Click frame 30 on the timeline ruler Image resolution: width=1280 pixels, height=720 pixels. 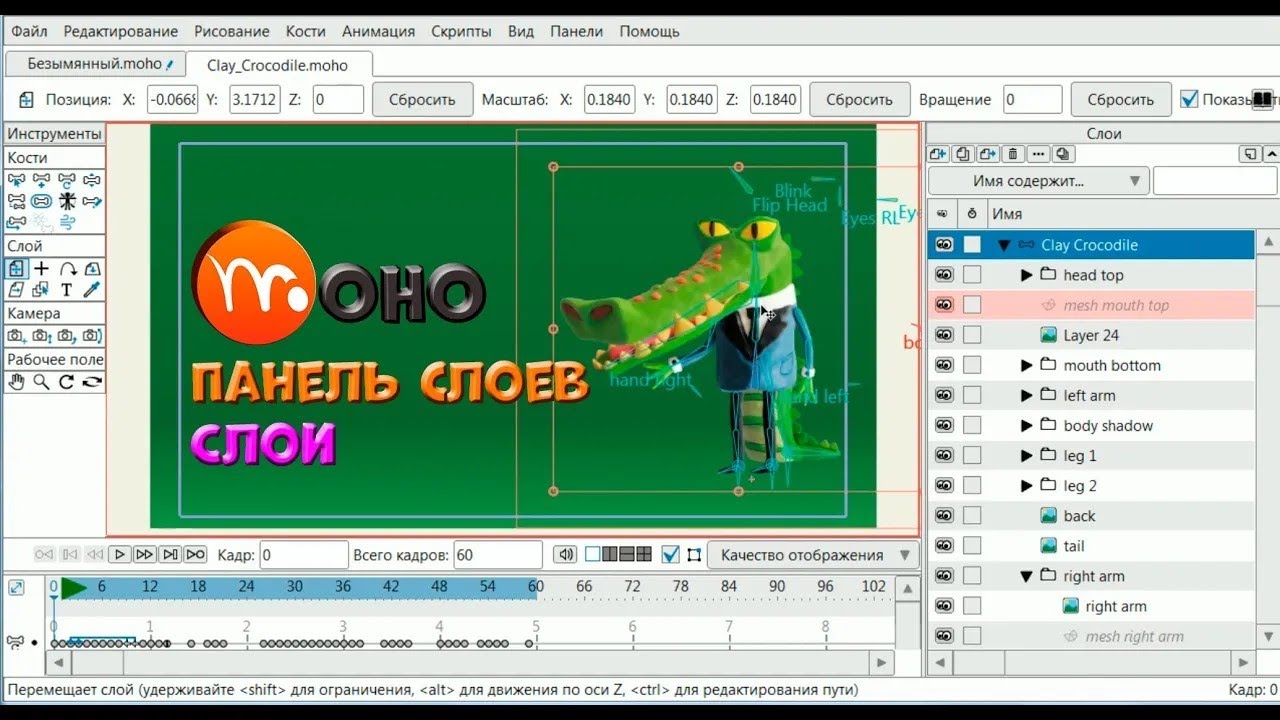point(294,586)
